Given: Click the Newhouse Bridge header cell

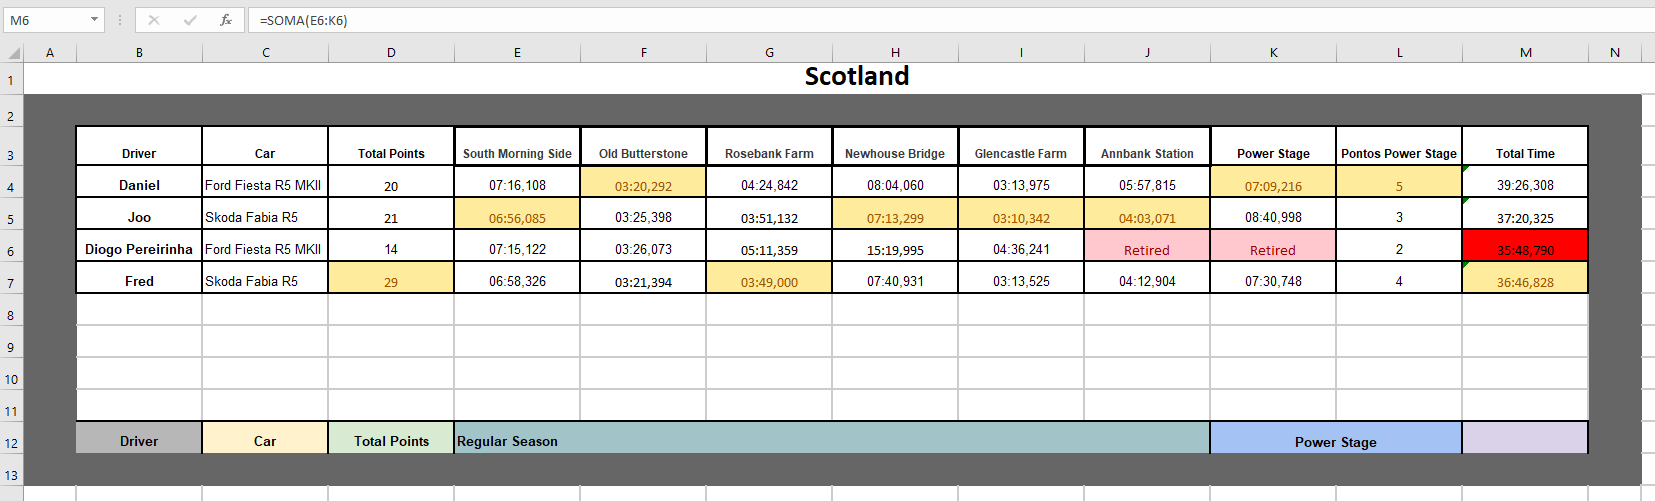Looking at the screenshot, I should (x=895, y=146).
